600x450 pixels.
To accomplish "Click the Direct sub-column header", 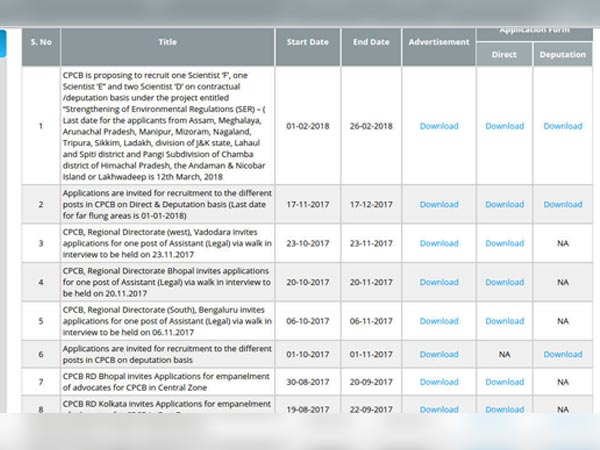I will click(504, 54).
